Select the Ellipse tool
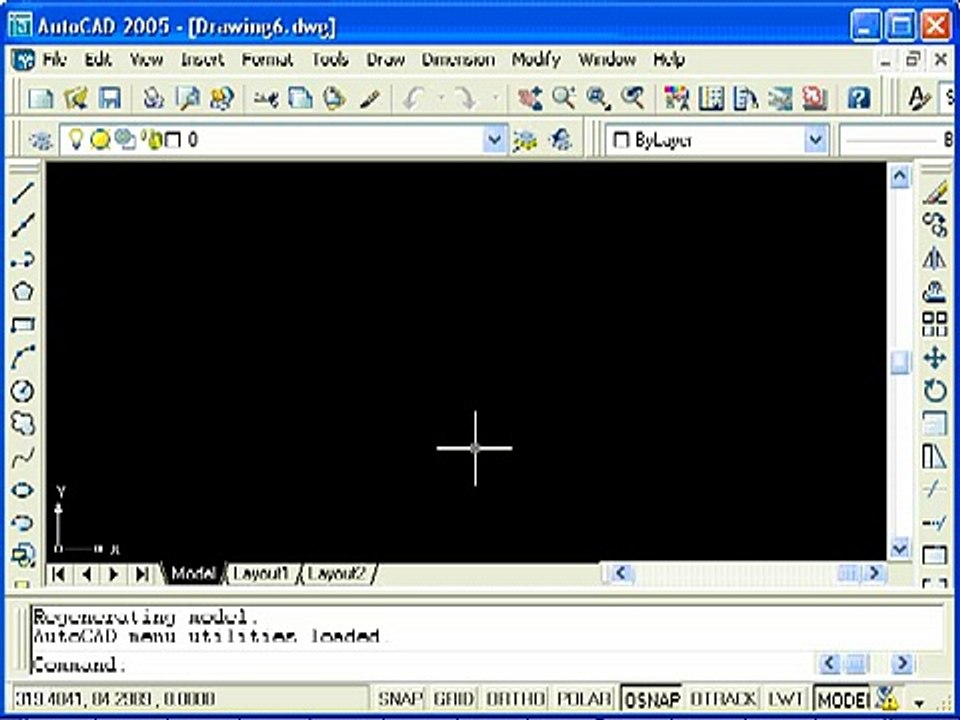 [x=23, y=490]
